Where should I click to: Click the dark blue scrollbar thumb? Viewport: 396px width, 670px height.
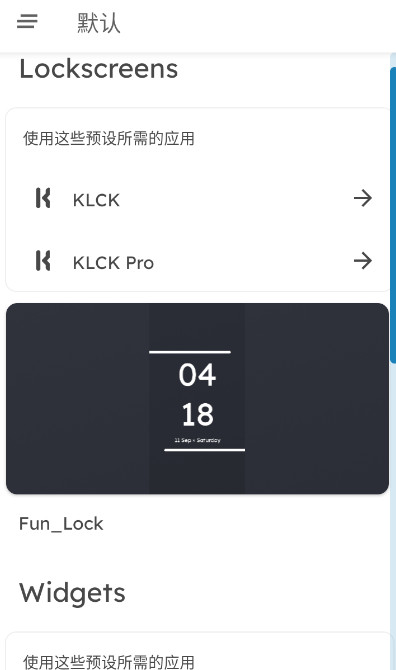click(x=393, y=215)
